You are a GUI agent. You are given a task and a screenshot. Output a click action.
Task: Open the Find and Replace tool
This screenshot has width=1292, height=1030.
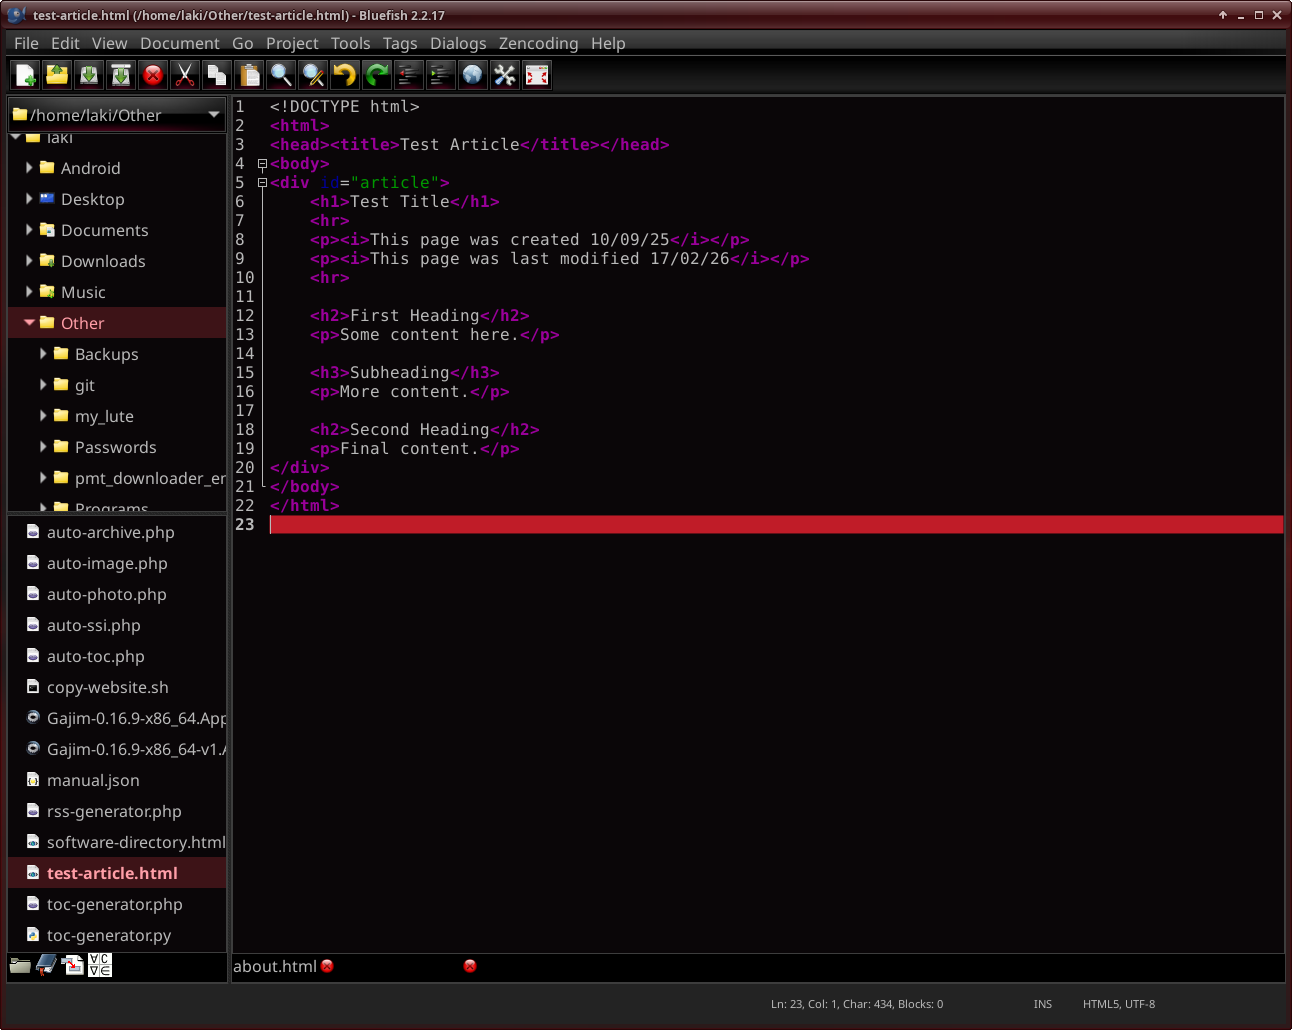tap(313, 75)
